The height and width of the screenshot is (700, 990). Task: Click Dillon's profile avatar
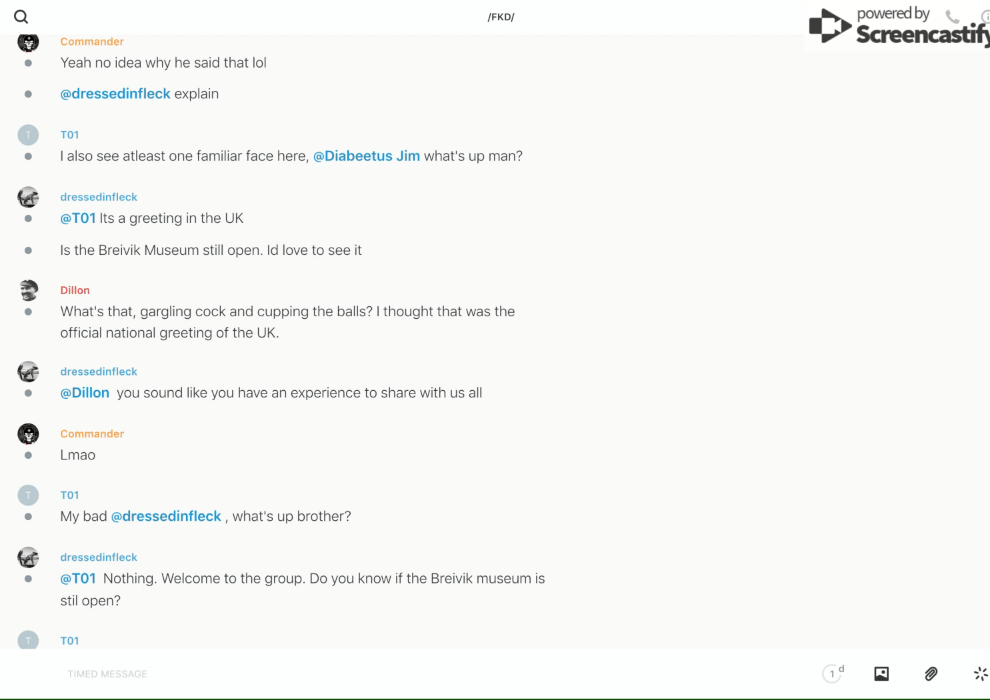28,291
